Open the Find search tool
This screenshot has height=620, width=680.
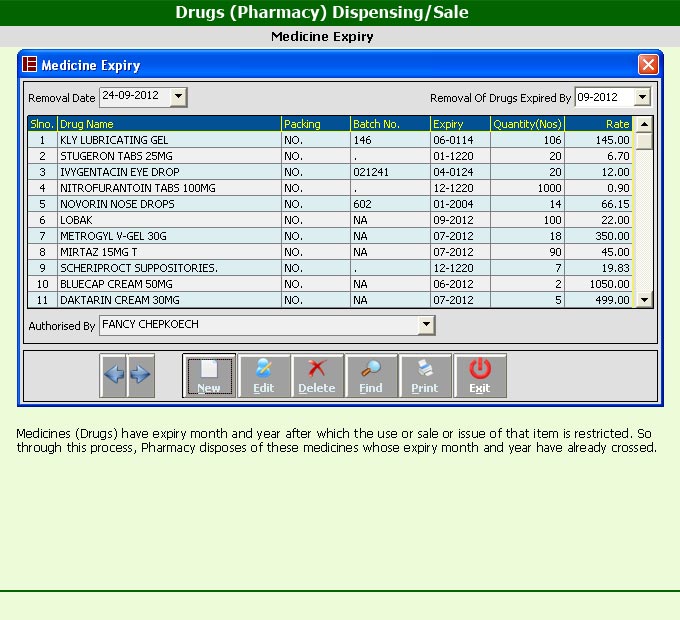(371, 375)
